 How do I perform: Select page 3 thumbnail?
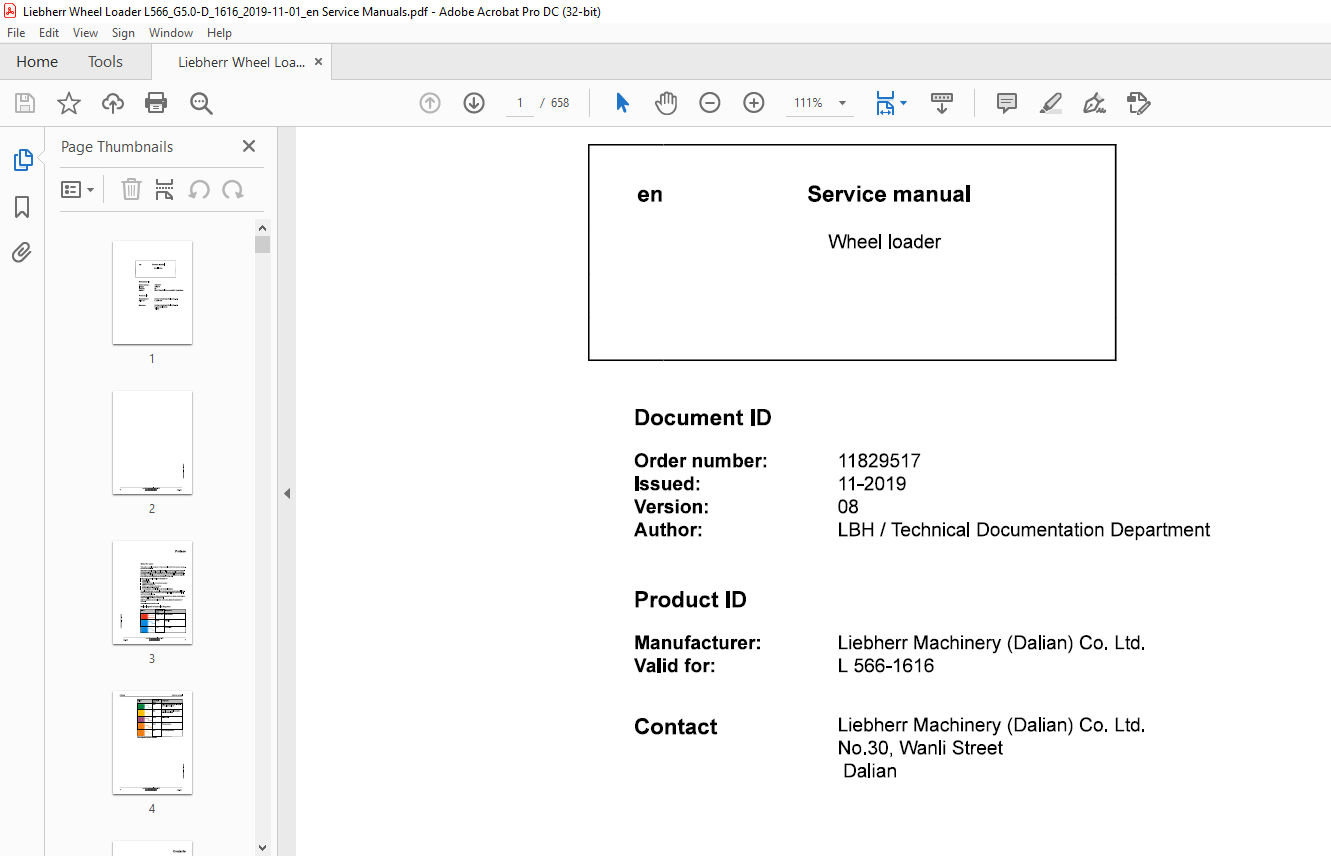pos(152,592)
